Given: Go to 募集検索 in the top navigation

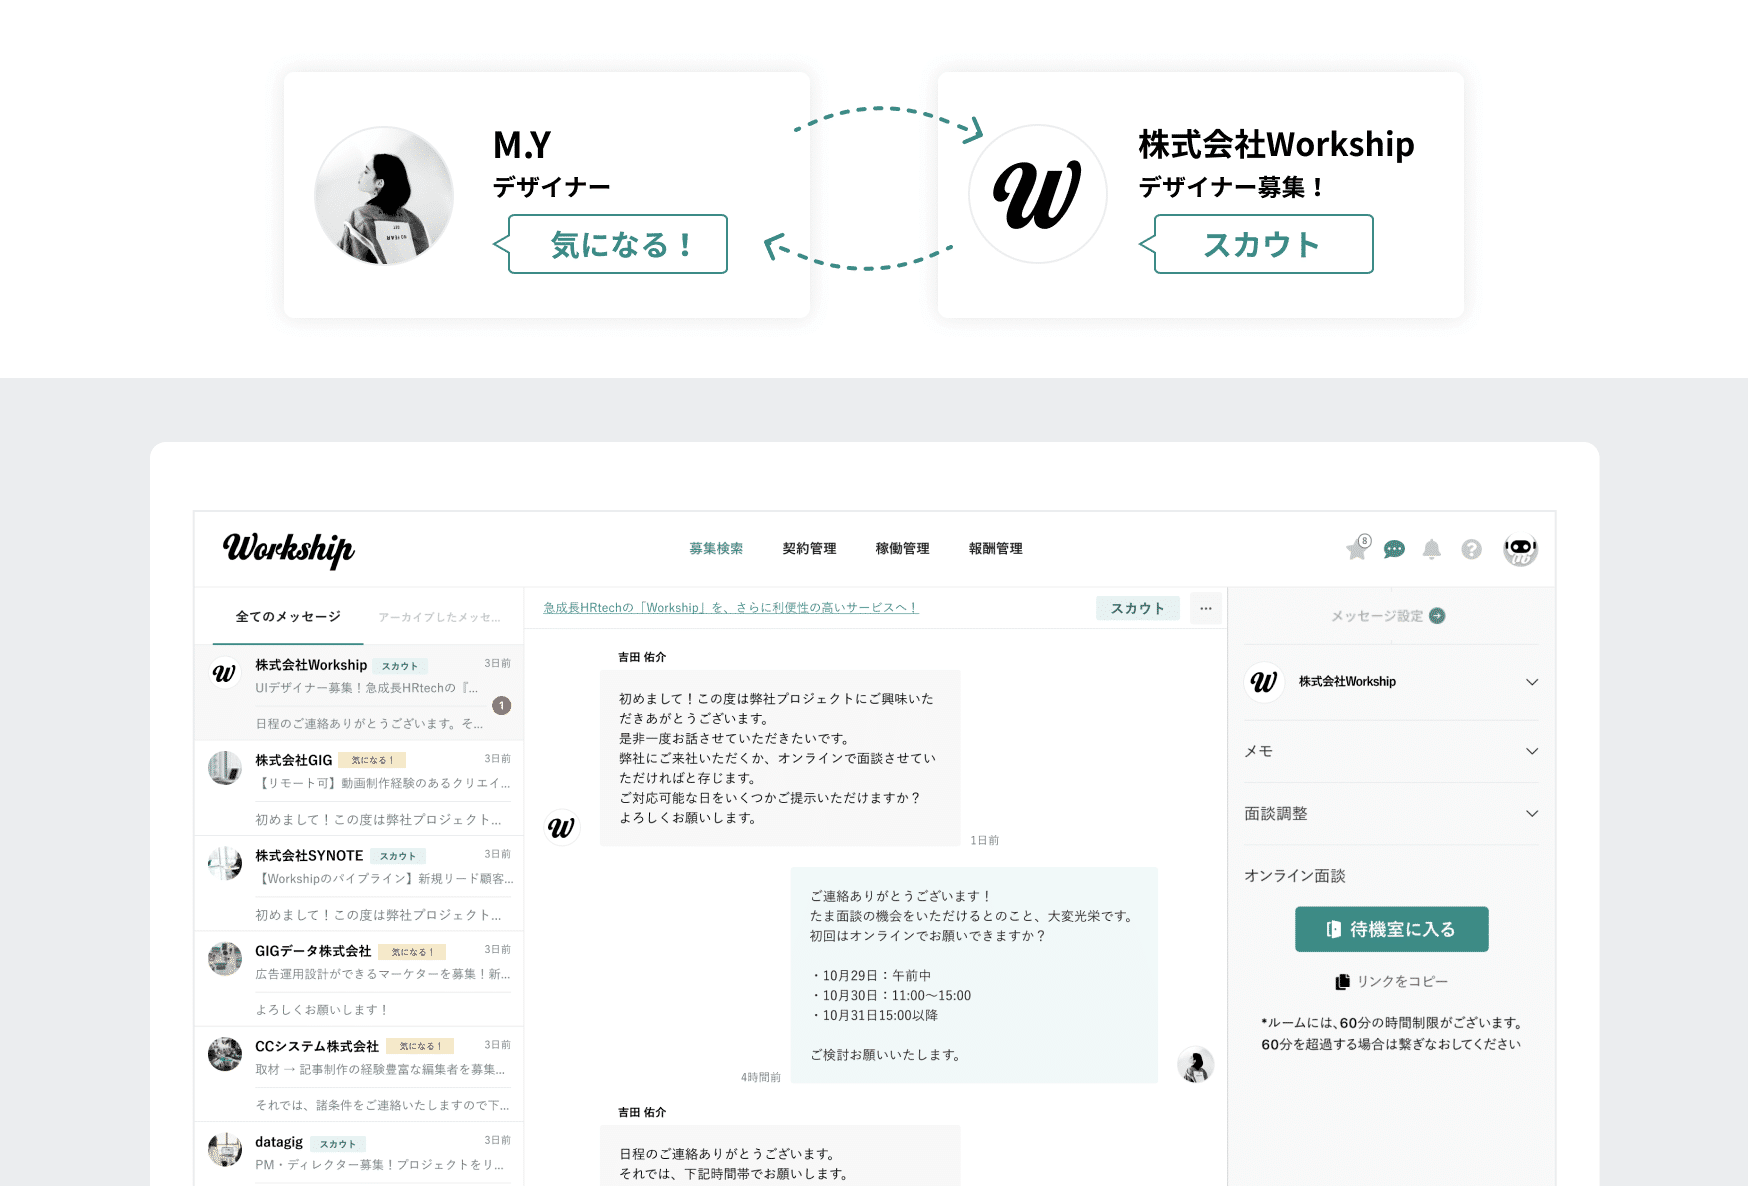Looking at the screenshot, I should 716,548.
